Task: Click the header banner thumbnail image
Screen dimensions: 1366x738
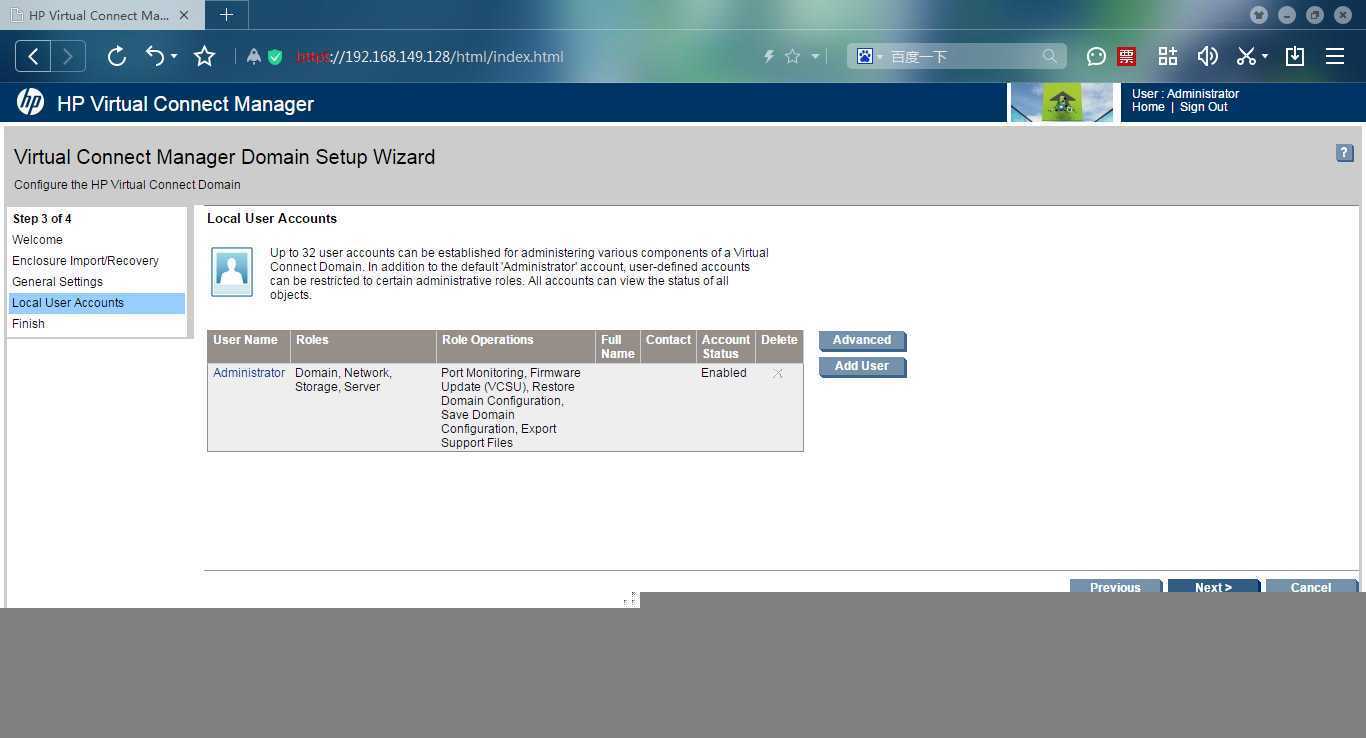Action: pos(1063,102)
